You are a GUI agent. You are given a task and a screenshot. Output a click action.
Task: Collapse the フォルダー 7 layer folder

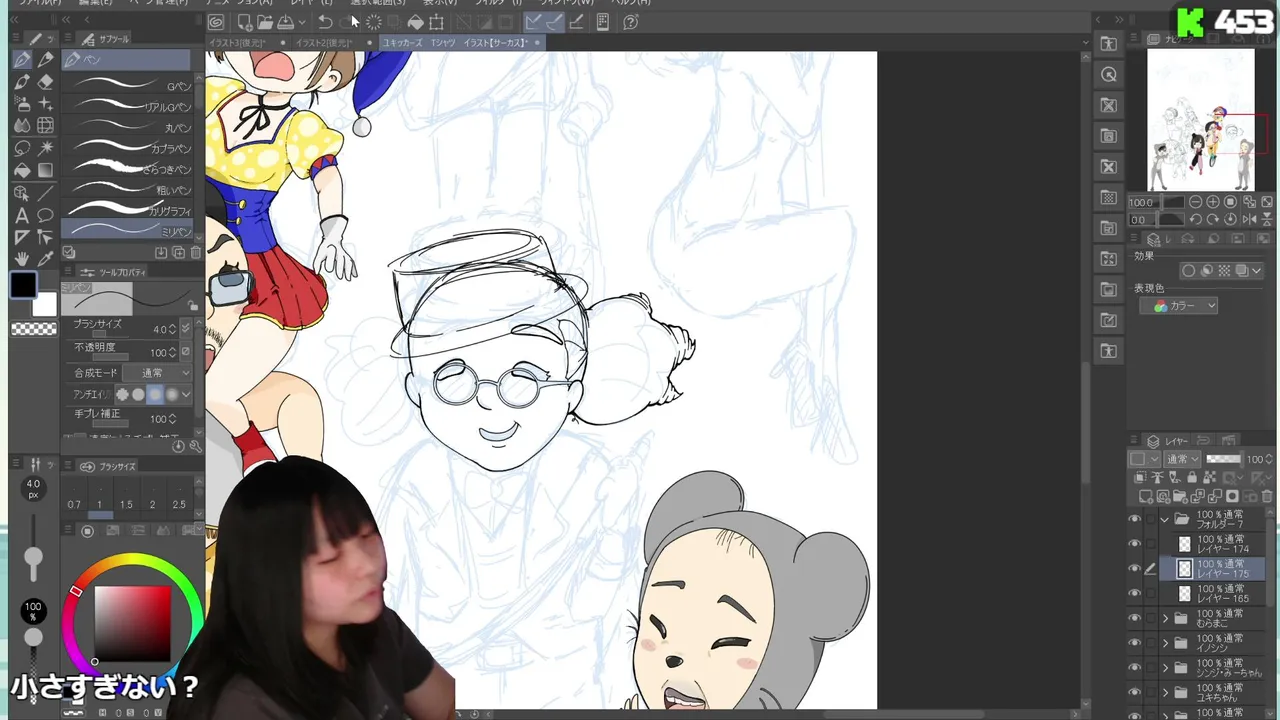1164,520
